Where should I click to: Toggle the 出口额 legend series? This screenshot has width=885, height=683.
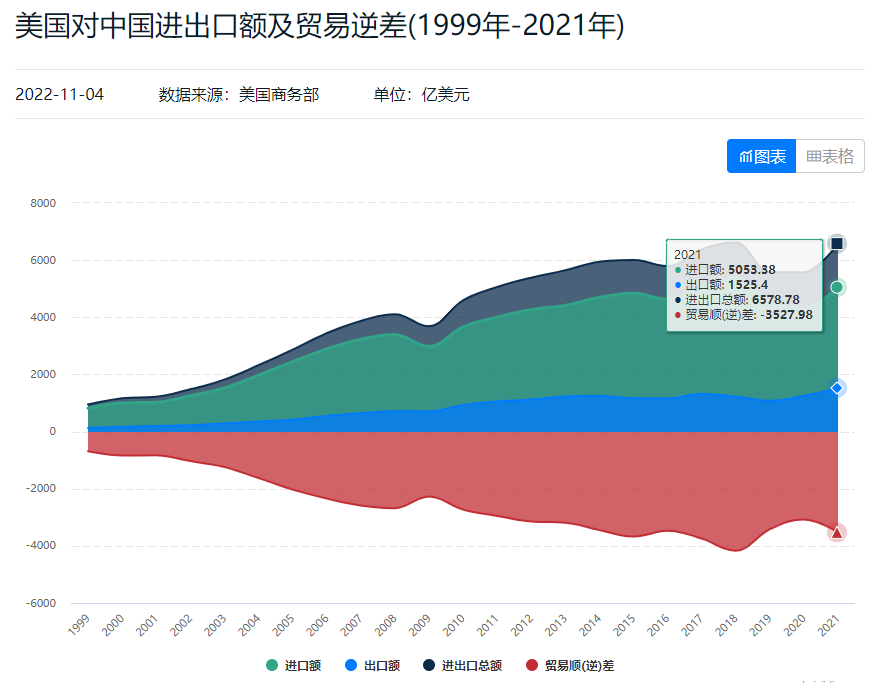point(381,665)
